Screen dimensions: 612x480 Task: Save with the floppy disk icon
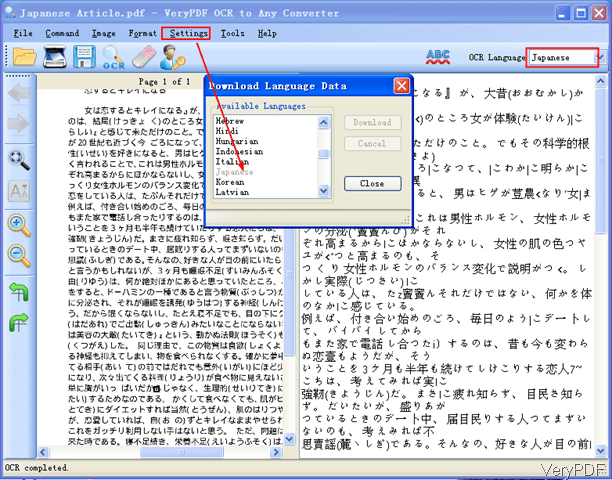click(x=84, y=57)
